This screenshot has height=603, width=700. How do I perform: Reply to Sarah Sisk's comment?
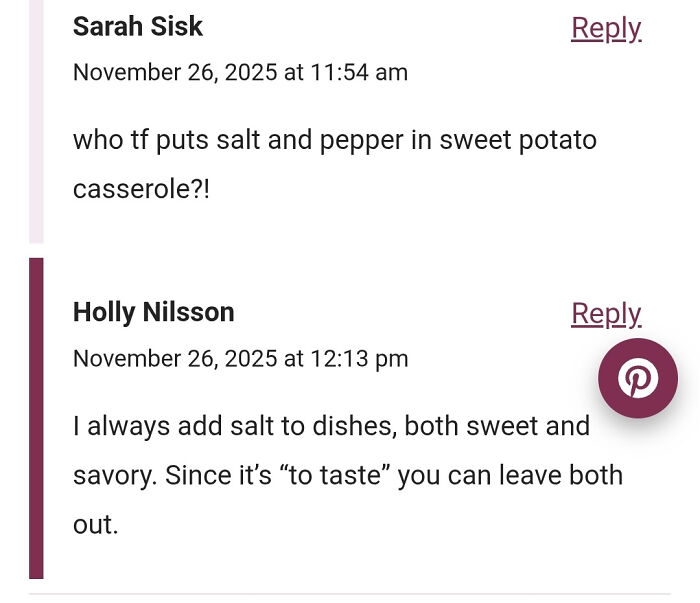click(x=605, y=27)
